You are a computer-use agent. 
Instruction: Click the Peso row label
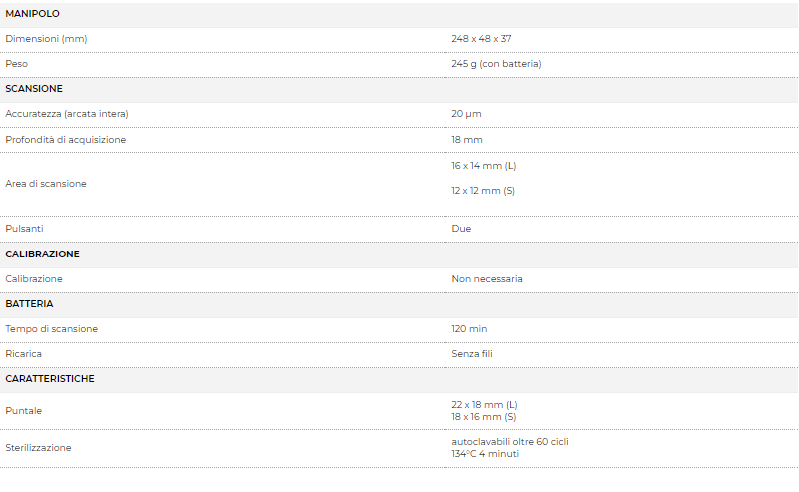pos(17,64)
